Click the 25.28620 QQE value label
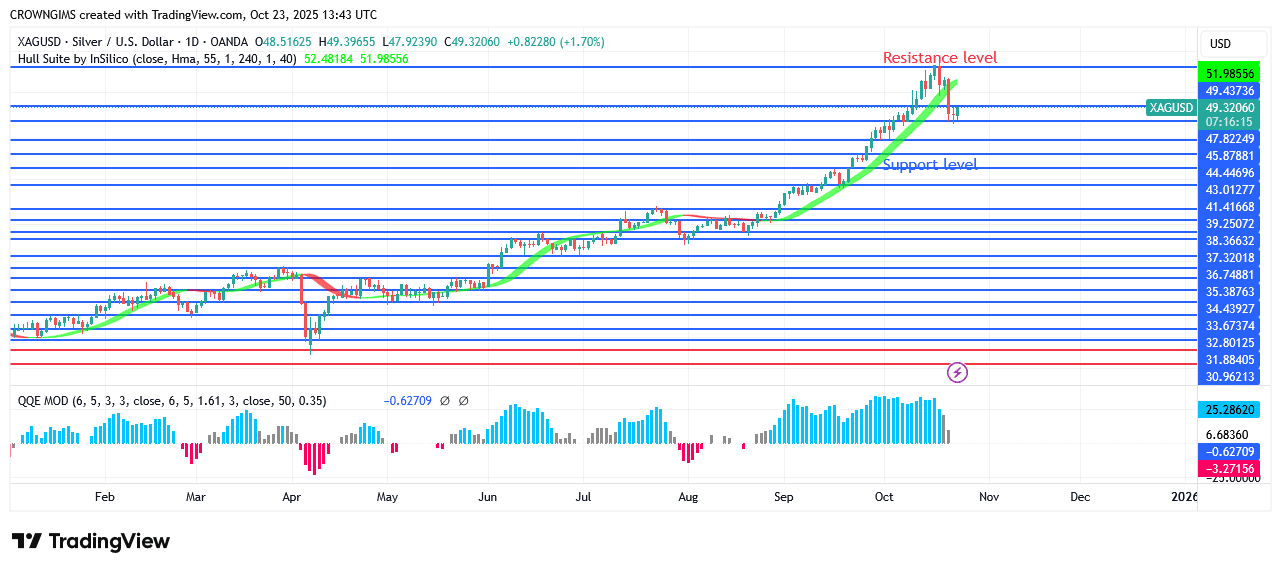 (1230, 410)
